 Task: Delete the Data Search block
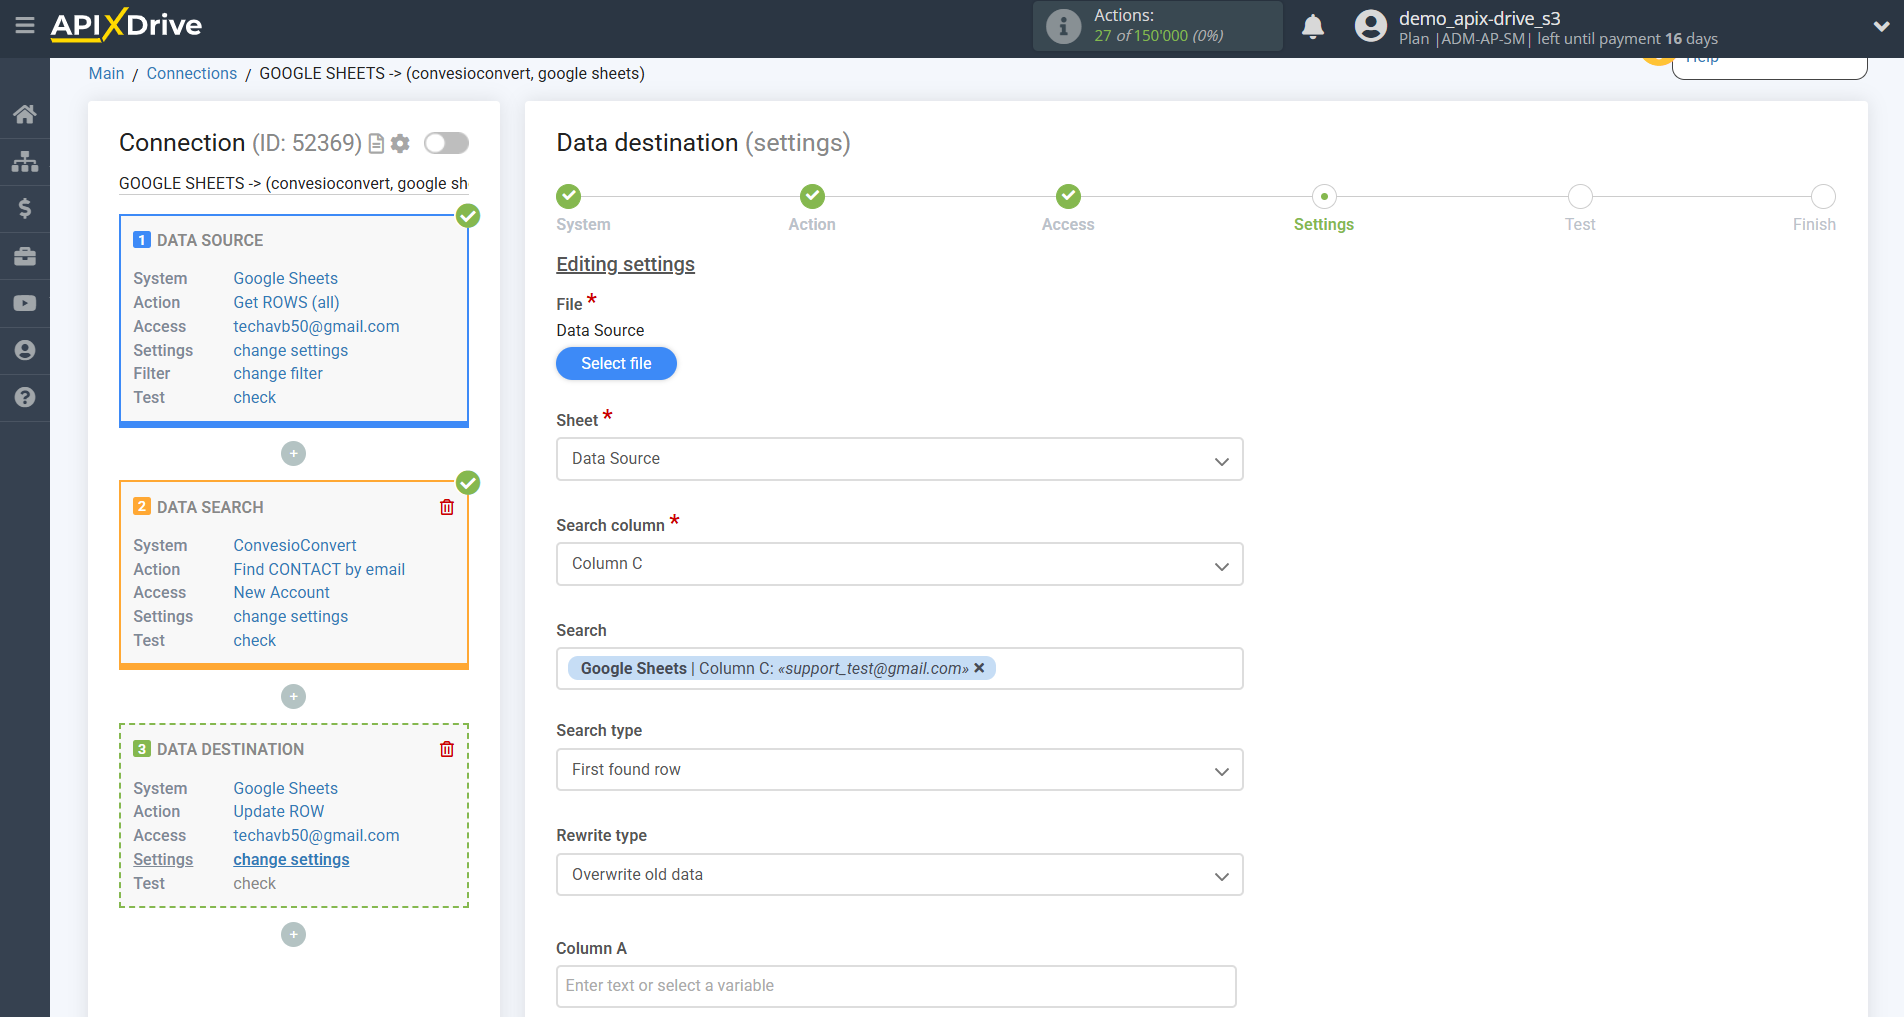pyautogui.click(x=447, y=507)
